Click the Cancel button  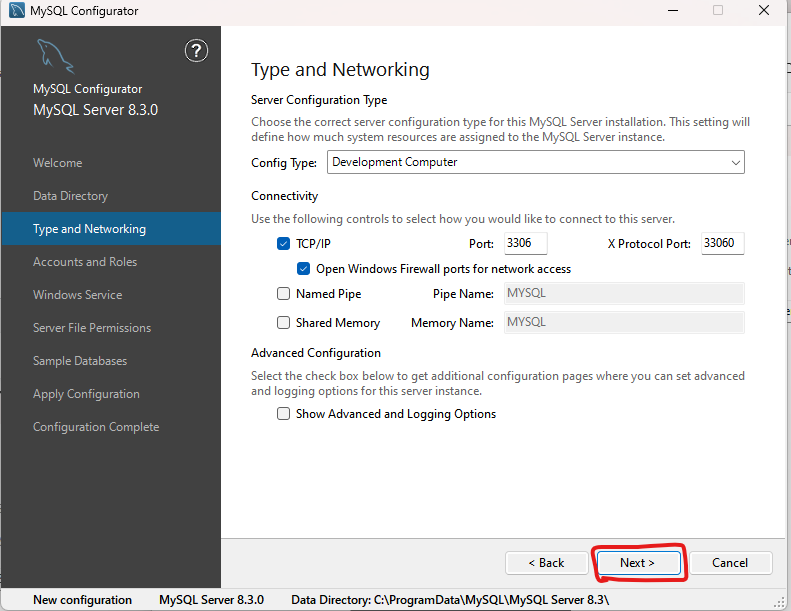(x=730, y=563)
